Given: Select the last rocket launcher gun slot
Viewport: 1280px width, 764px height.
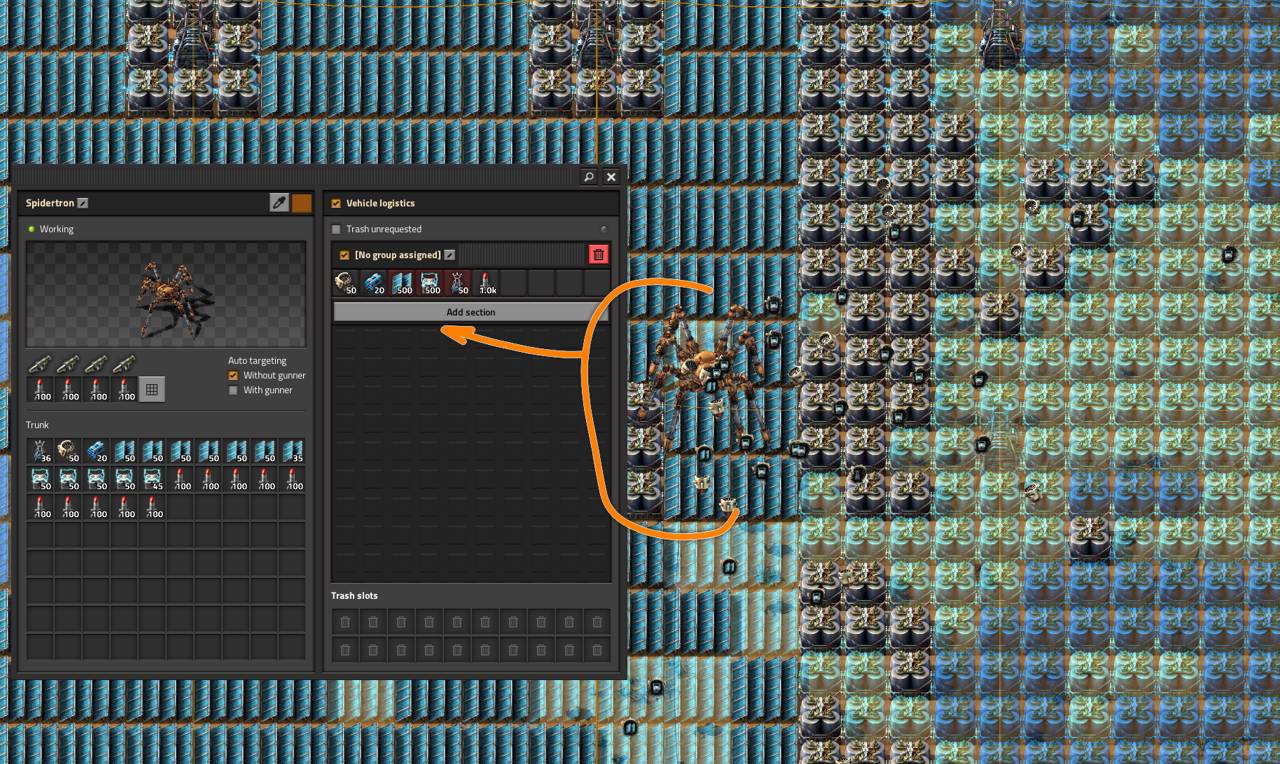Looking at the screenshot, I should click(x=124, y=363).
